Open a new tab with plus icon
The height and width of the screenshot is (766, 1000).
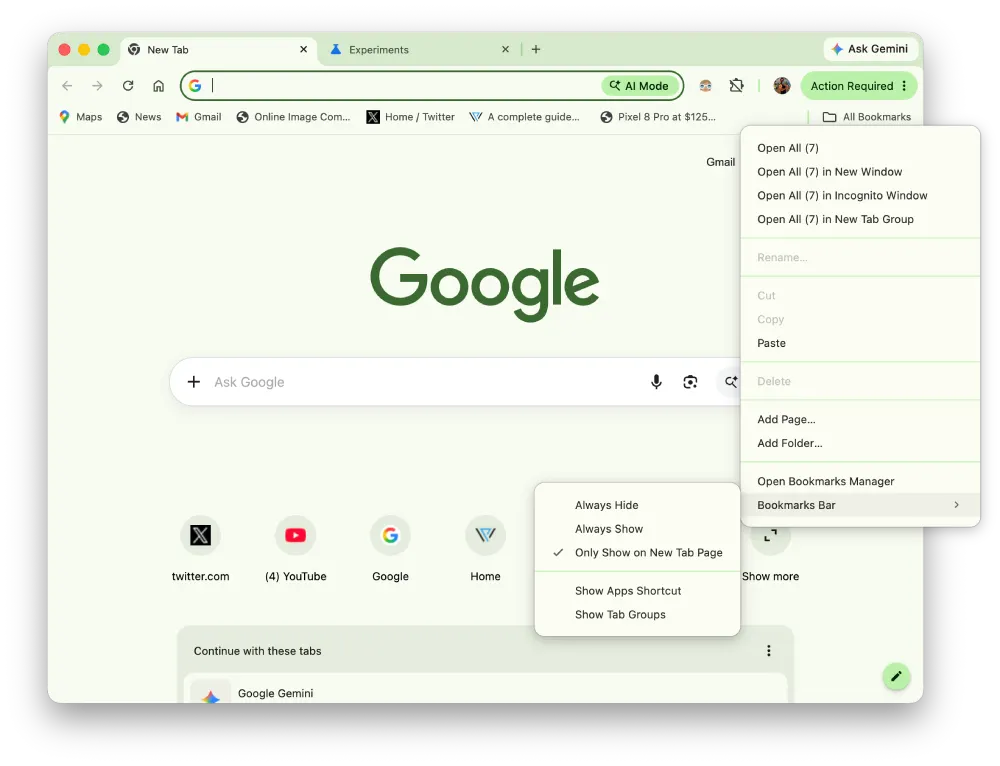536,49
